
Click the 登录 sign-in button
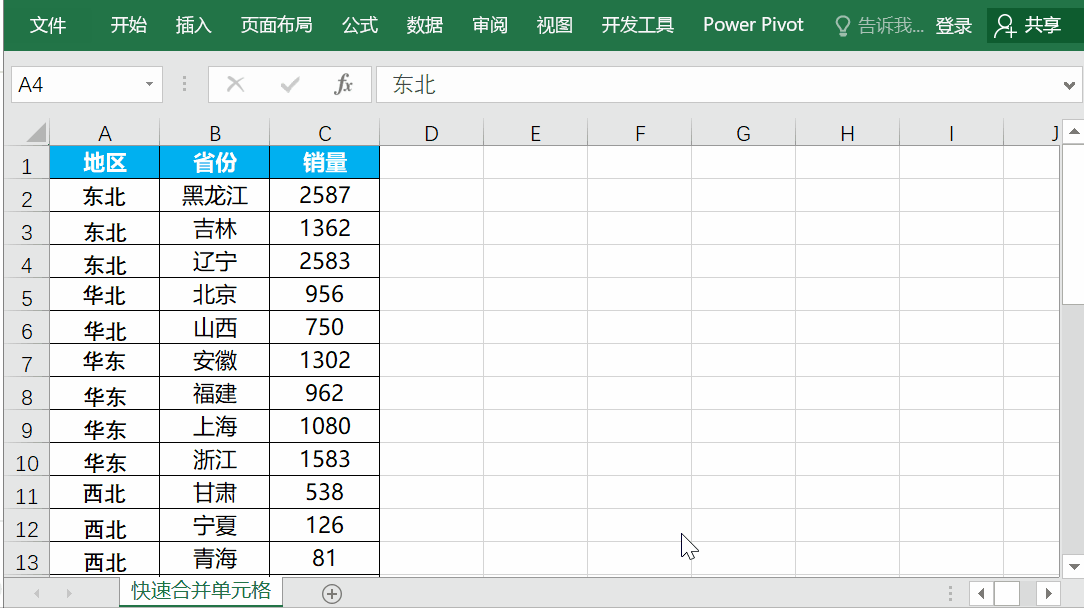pyautogui.click(x=953, y=26)
